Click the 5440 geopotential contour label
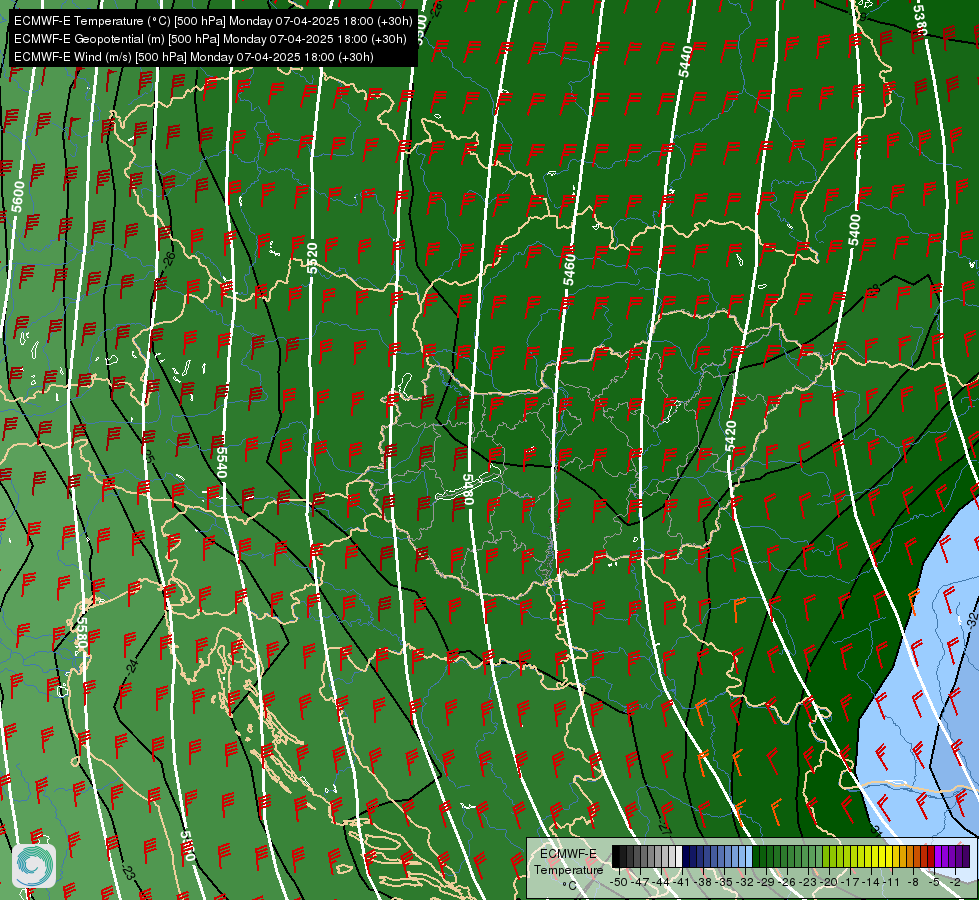 click(x=686, y=61)
